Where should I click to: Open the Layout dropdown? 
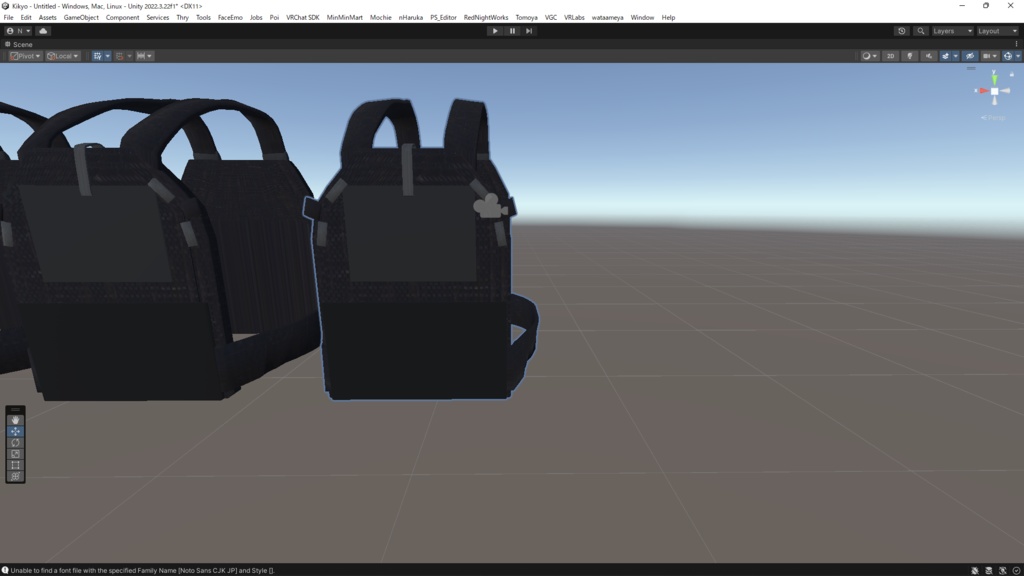[x=999, y=31]
